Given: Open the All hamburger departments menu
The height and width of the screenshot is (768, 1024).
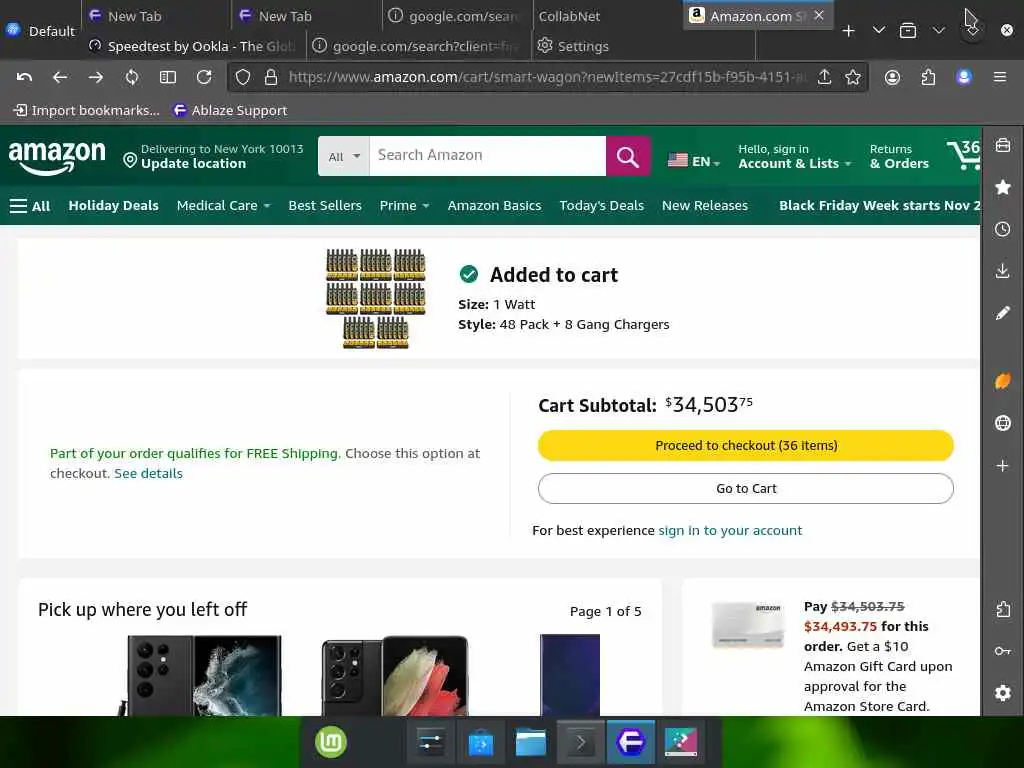Looking at the screenshot, I should pos(30,206).
